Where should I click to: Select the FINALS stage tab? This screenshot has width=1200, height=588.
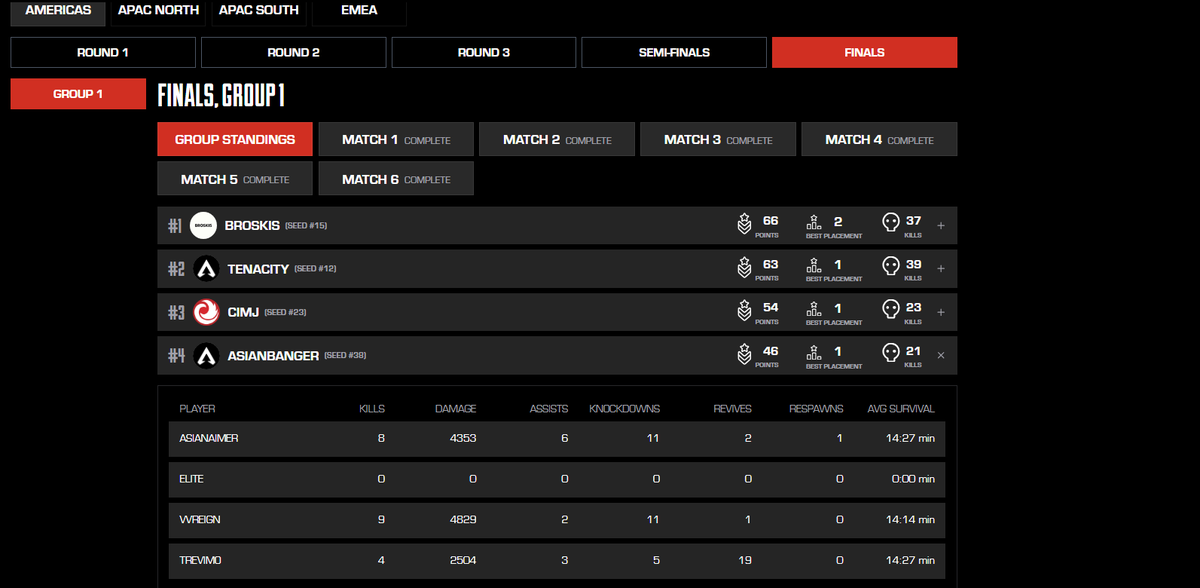[865, 52]
